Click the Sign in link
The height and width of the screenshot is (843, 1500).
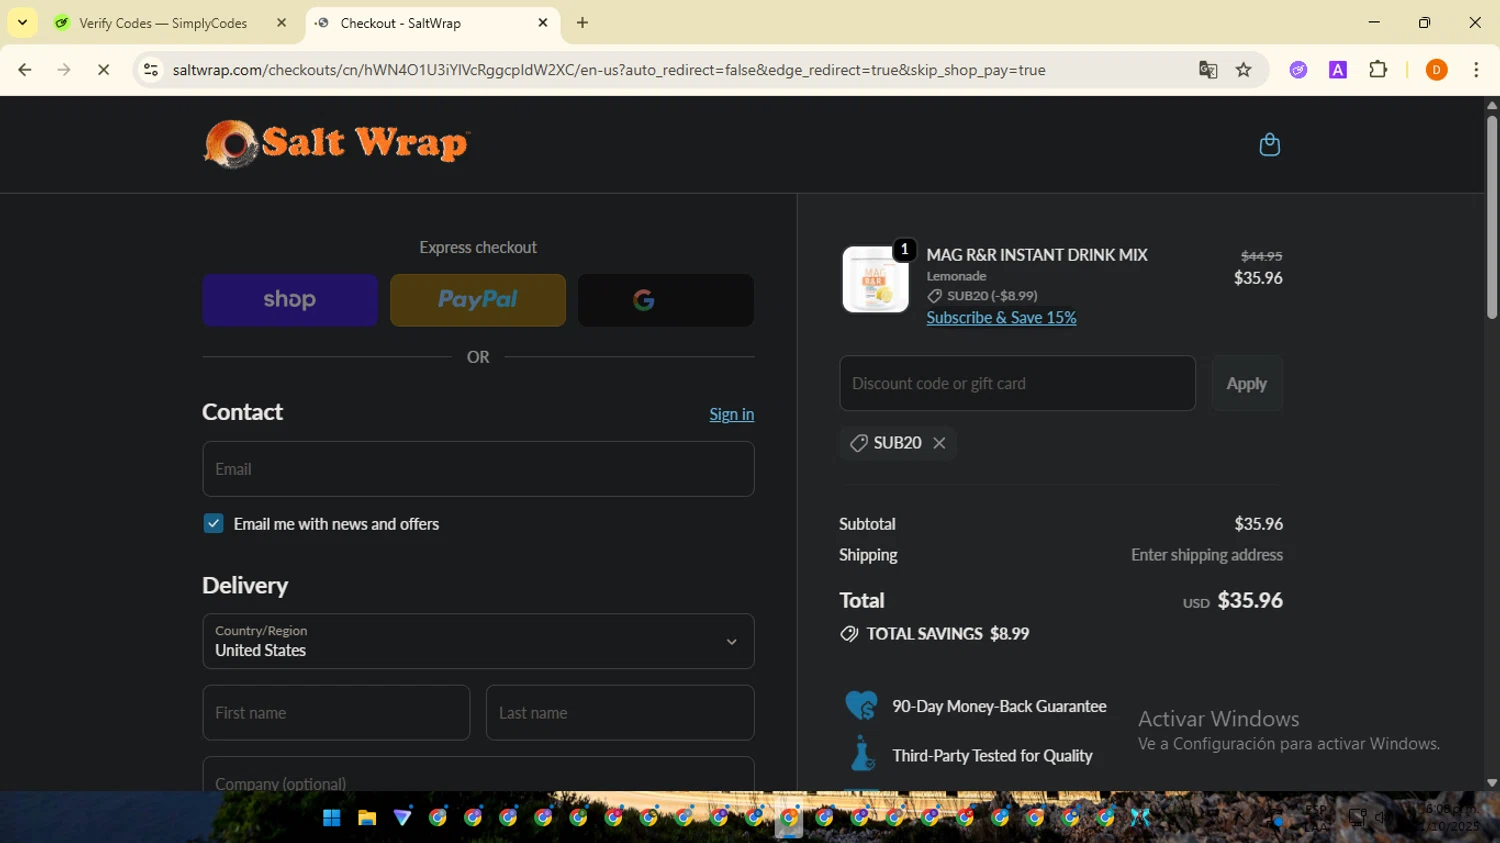pos(732,414)
